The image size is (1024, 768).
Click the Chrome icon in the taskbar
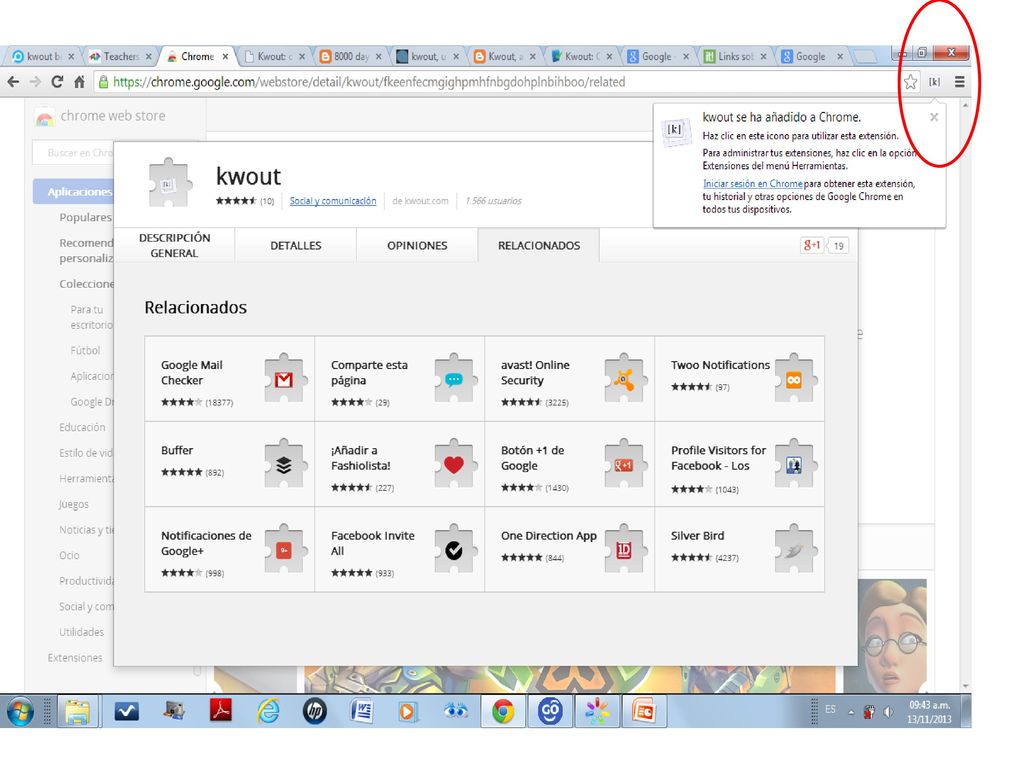503,711
